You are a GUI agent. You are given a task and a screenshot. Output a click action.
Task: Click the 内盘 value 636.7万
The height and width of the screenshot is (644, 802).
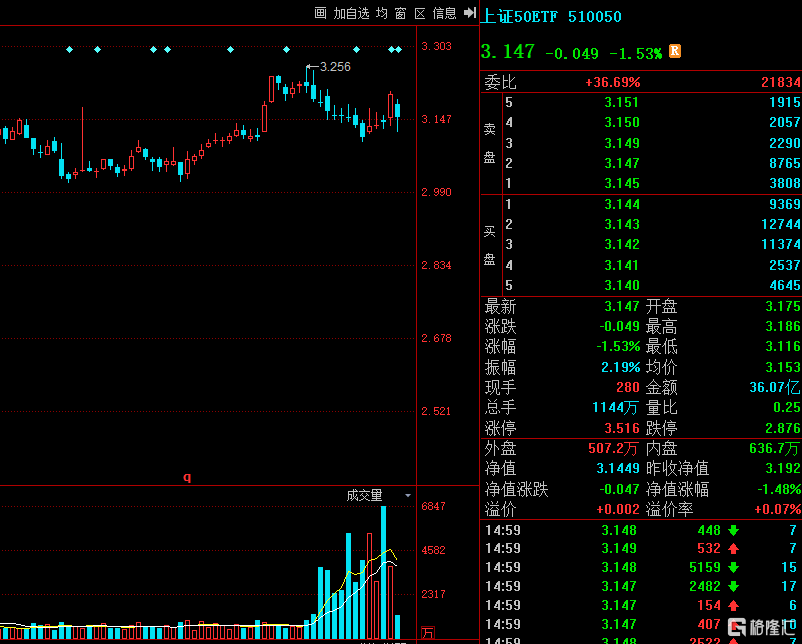tap(775, 449)
